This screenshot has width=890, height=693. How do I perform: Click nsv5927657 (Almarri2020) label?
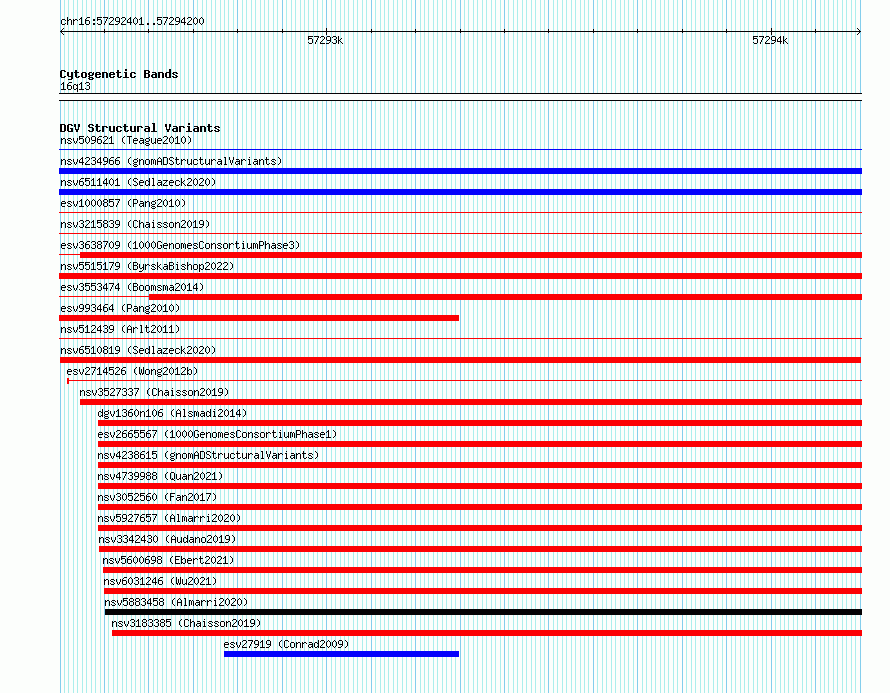point(169,518)
